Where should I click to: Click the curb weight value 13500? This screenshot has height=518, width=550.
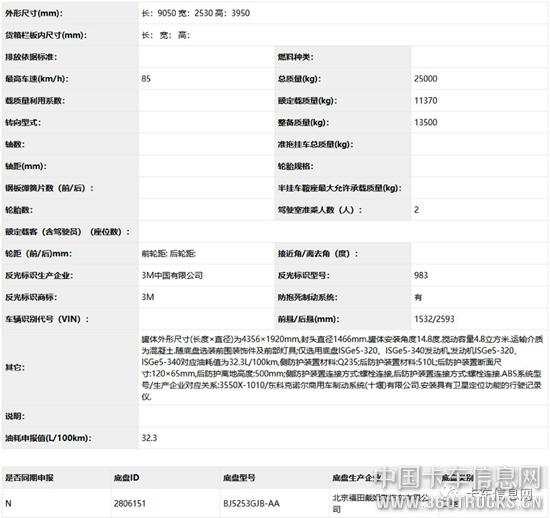tap(425, 122)
